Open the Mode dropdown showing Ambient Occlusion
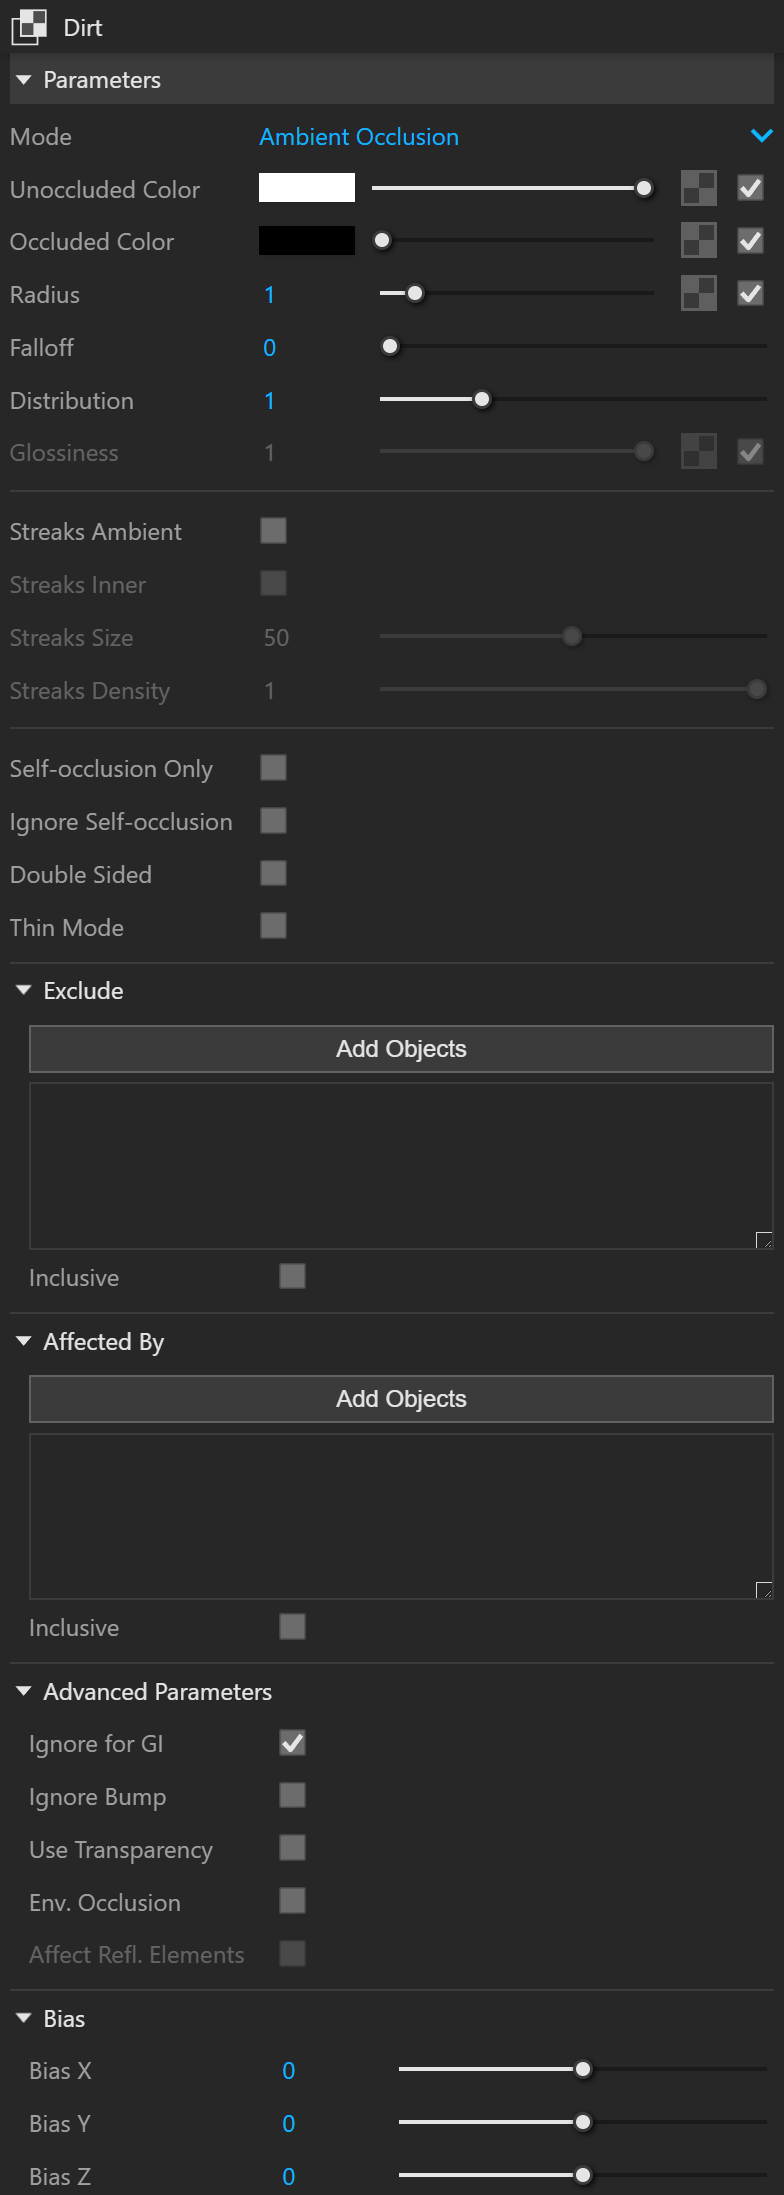Image resolution: width=784 pixels, height=2195 pixels. pyautogui.click(x=516, y=136)
